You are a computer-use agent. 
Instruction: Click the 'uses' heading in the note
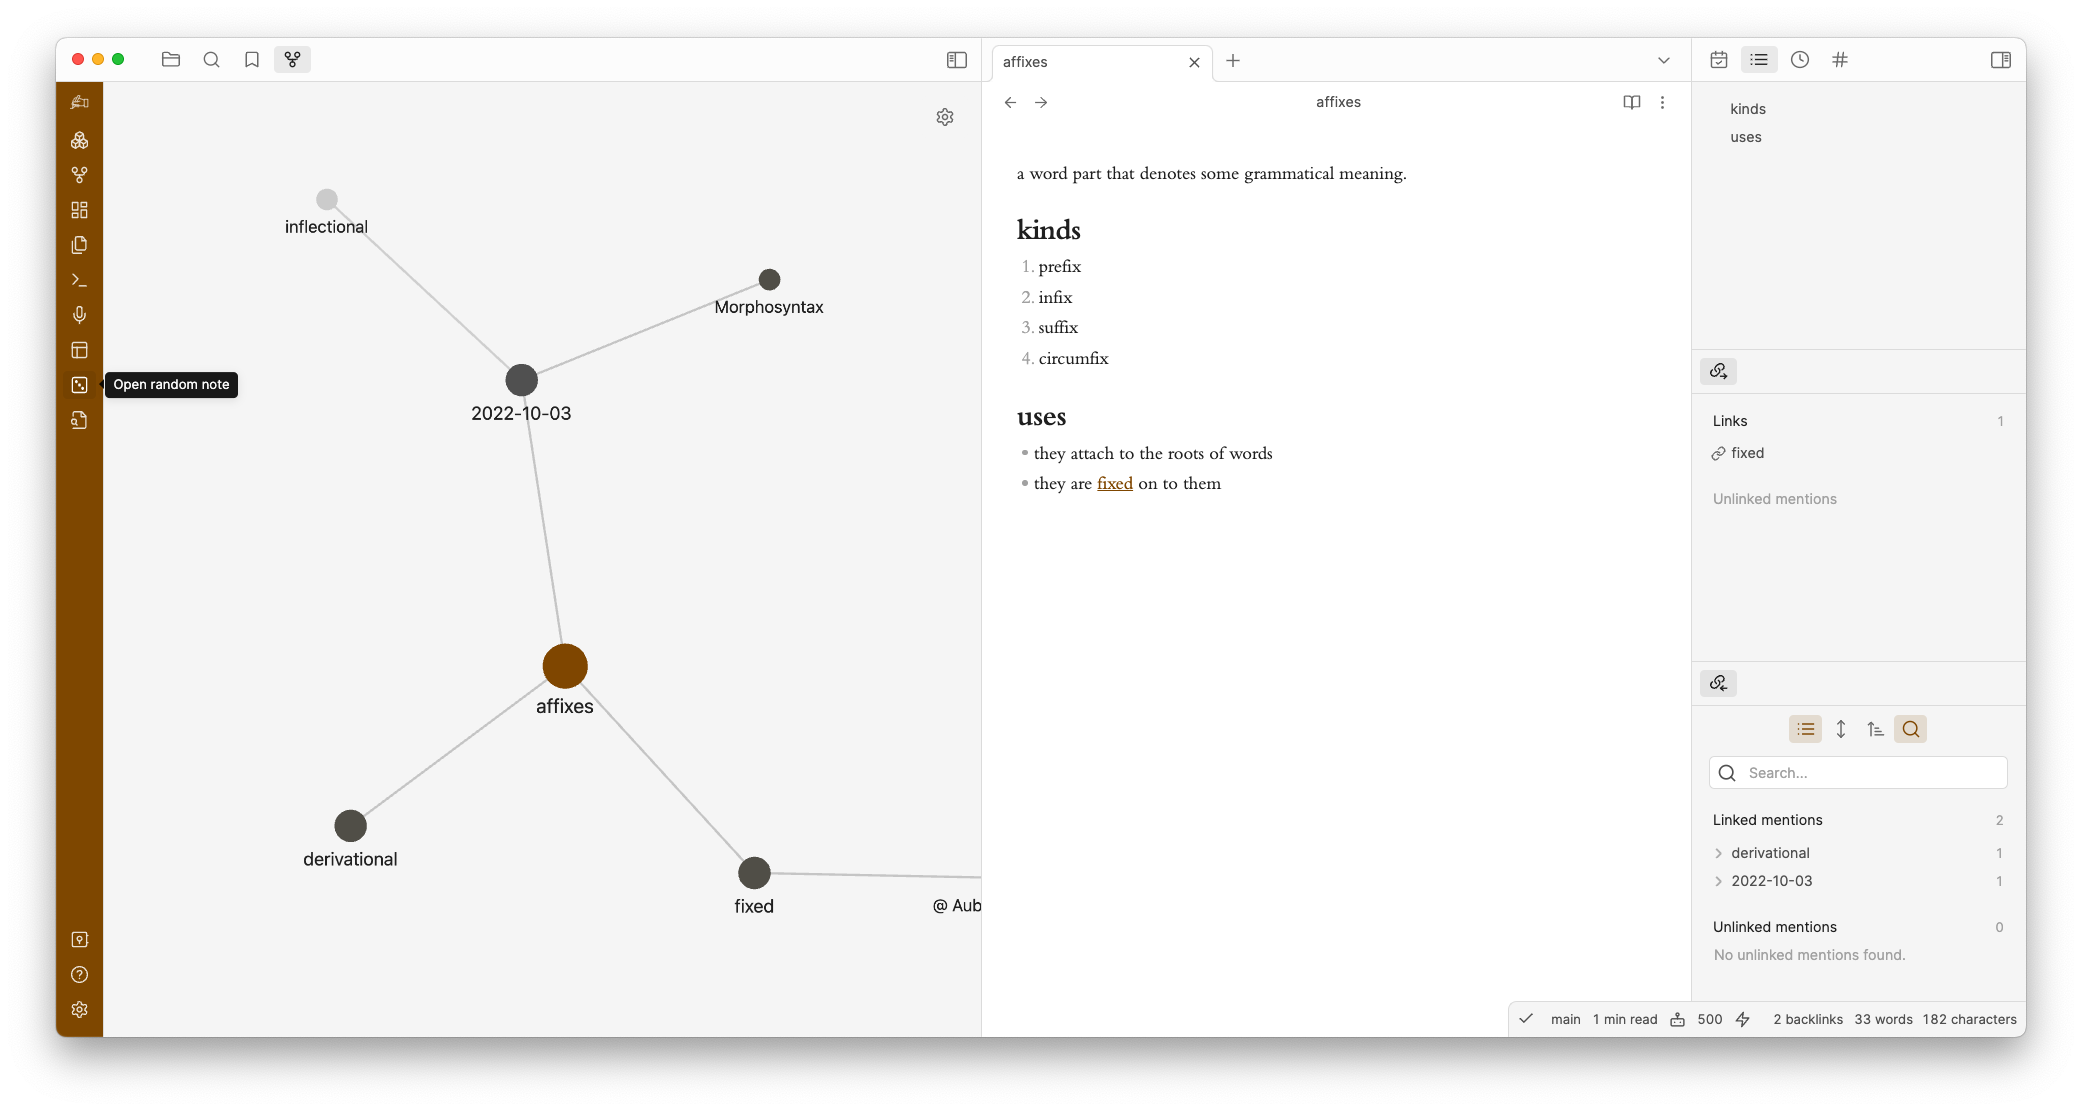1041,417
